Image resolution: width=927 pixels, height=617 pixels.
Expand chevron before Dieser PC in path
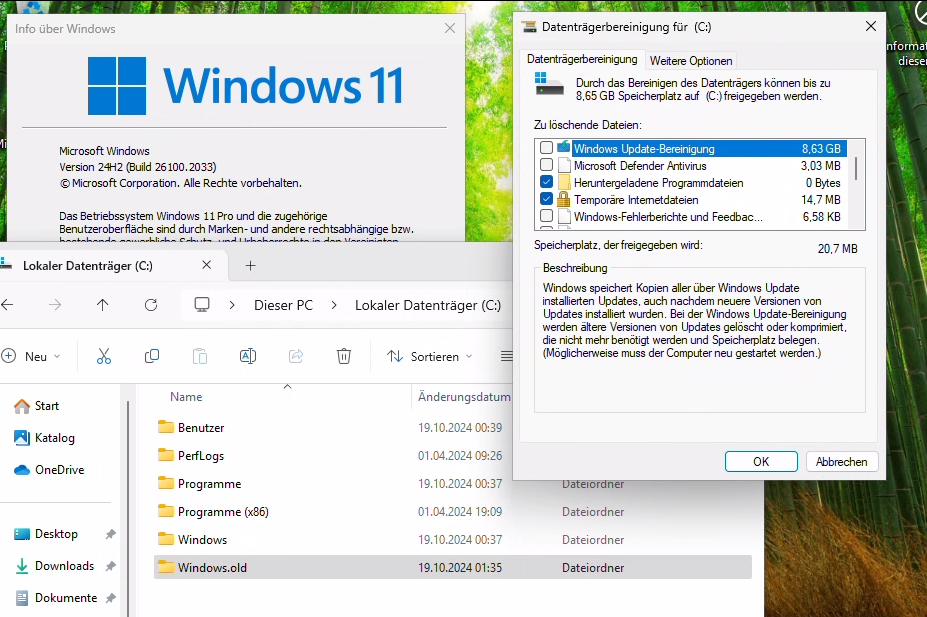[232, 305]
